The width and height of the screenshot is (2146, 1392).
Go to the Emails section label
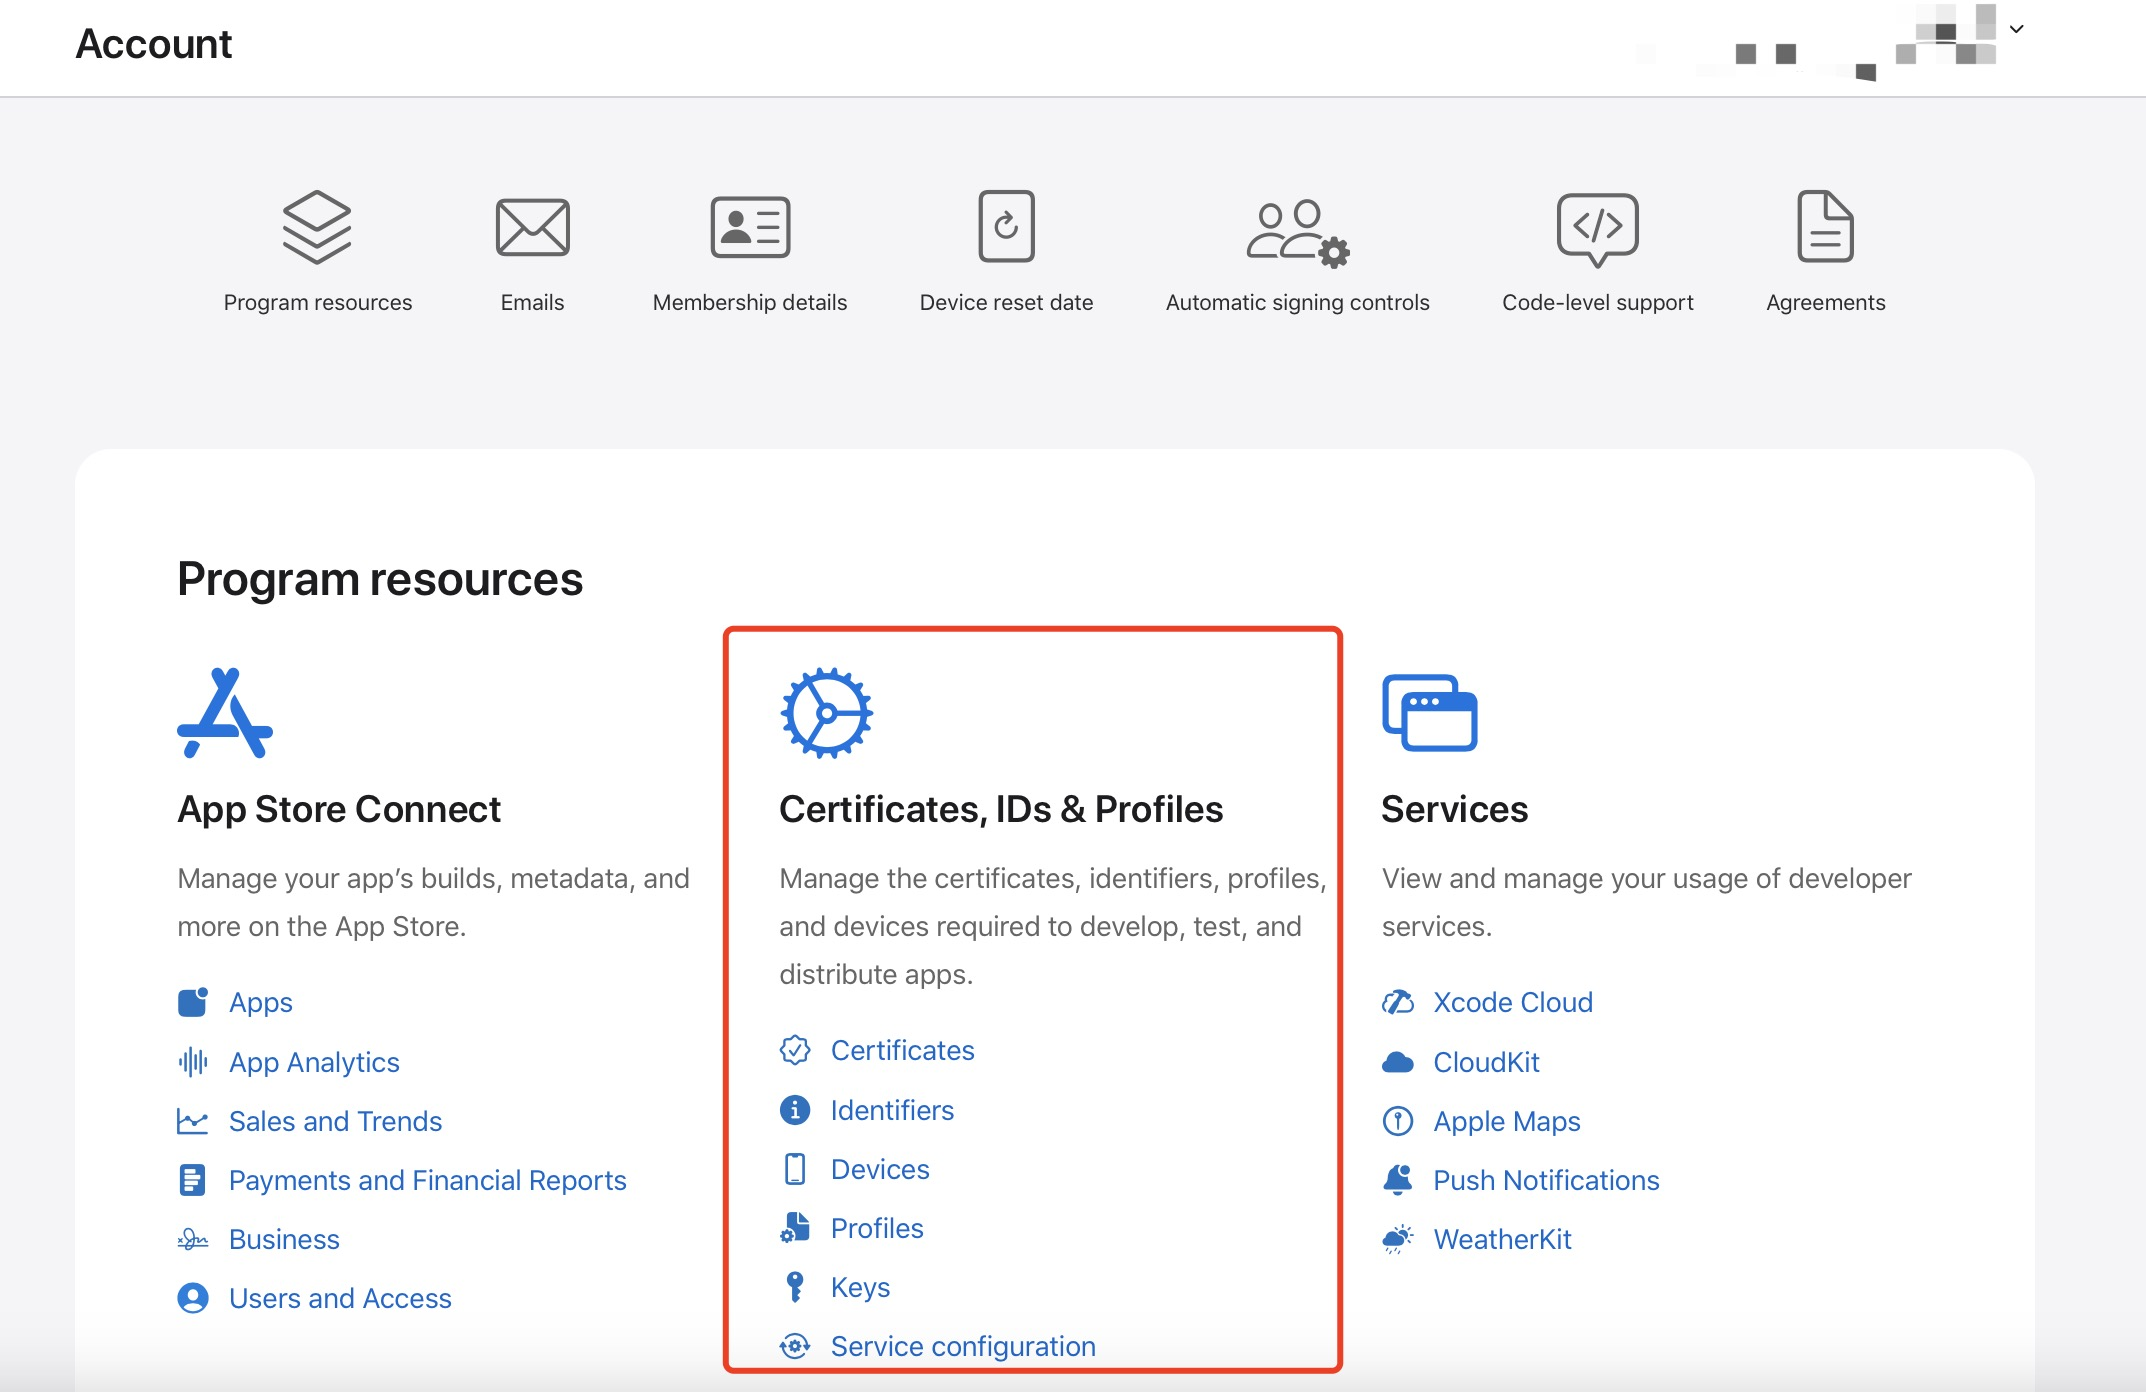tap(532, 302)
